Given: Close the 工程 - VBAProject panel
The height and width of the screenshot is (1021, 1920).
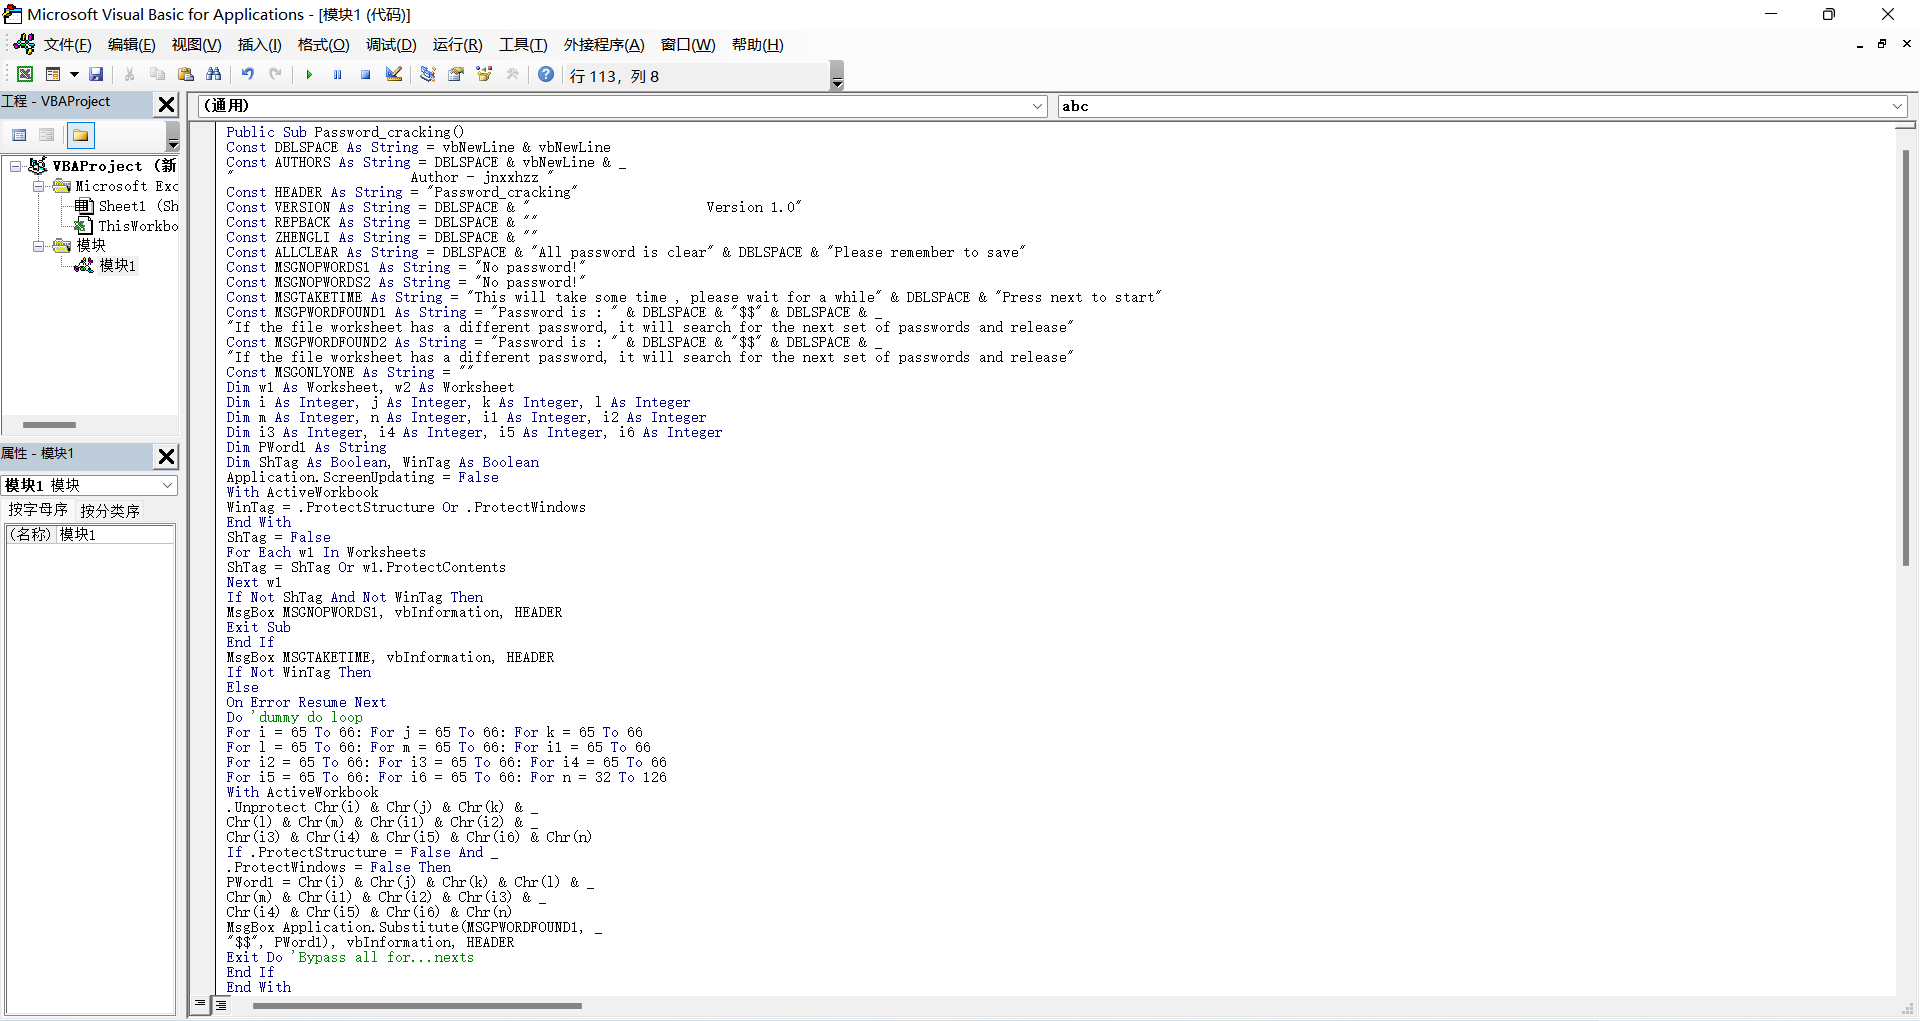Looking at the screenshot, I should (x=167, y=104).
